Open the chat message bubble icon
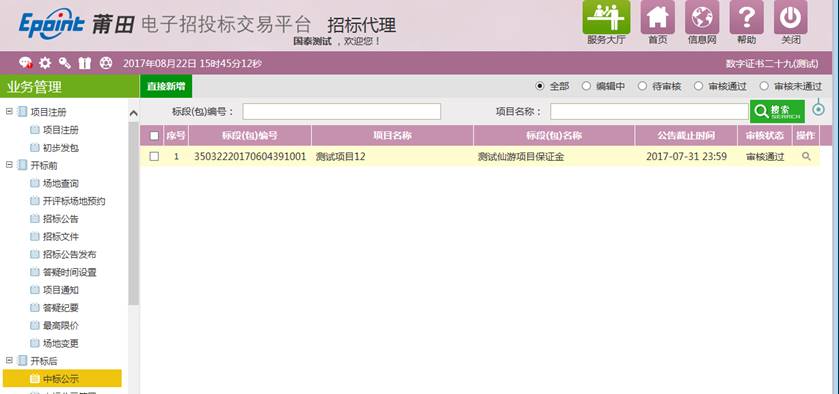The height and width of the screenshot is (394, 839). (26, 63)
